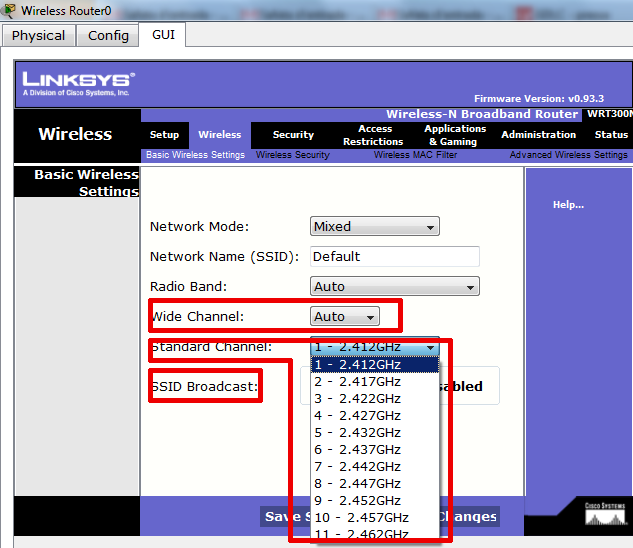
Task: Open Applications & Gaming section
Action: click(x=455, y=135)
